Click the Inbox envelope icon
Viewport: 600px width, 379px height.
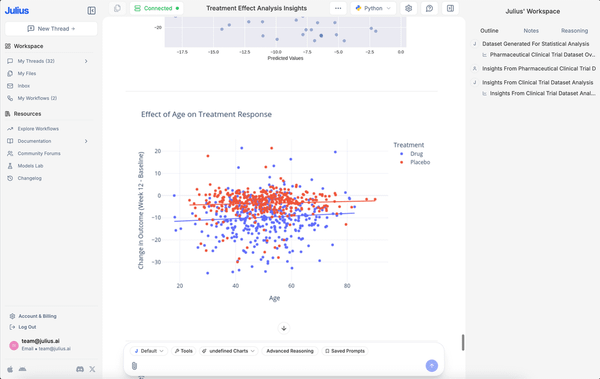point(10,86)
